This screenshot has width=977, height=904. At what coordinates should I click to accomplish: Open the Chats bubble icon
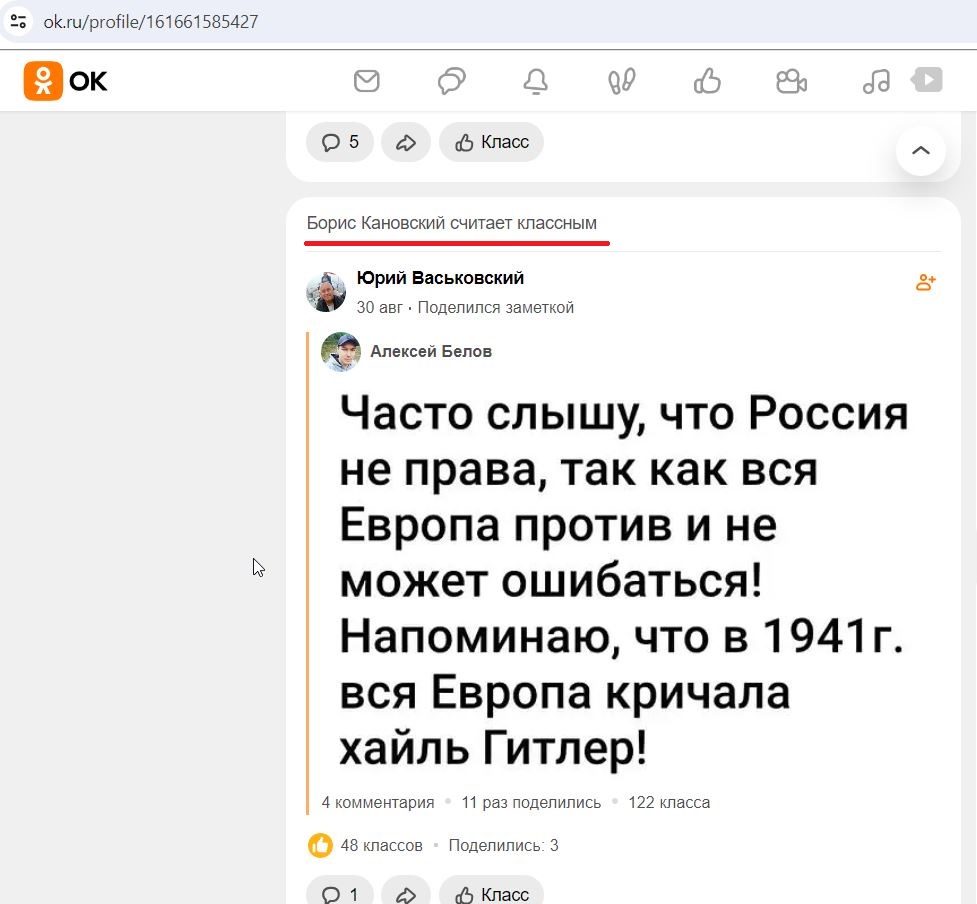(x=451, y=81)
